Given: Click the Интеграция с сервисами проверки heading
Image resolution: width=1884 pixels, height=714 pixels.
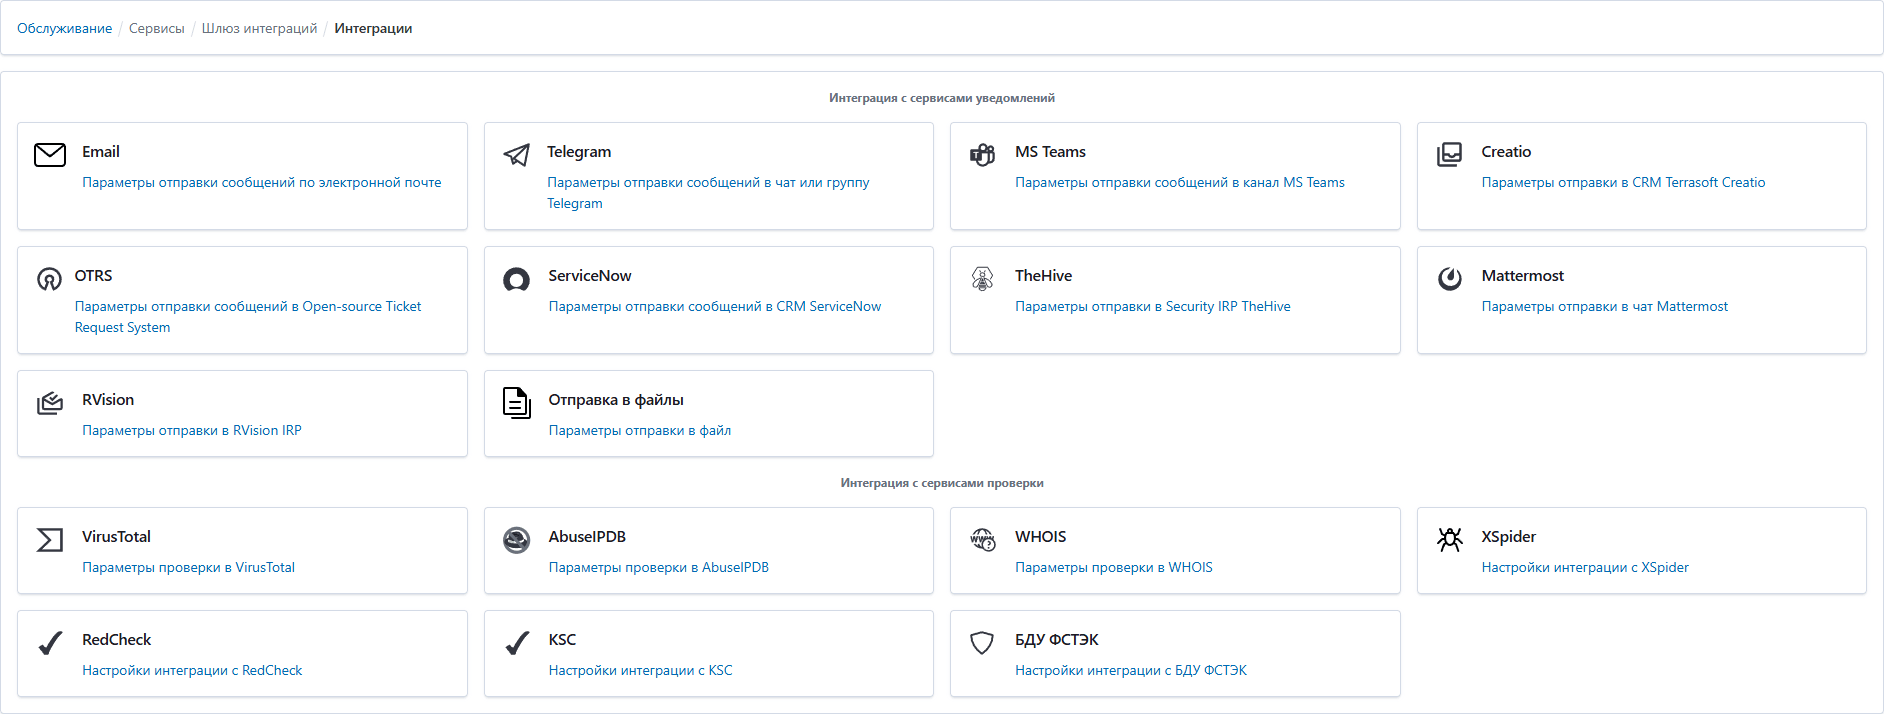Looking at the screenshot, I should [942, 483].
